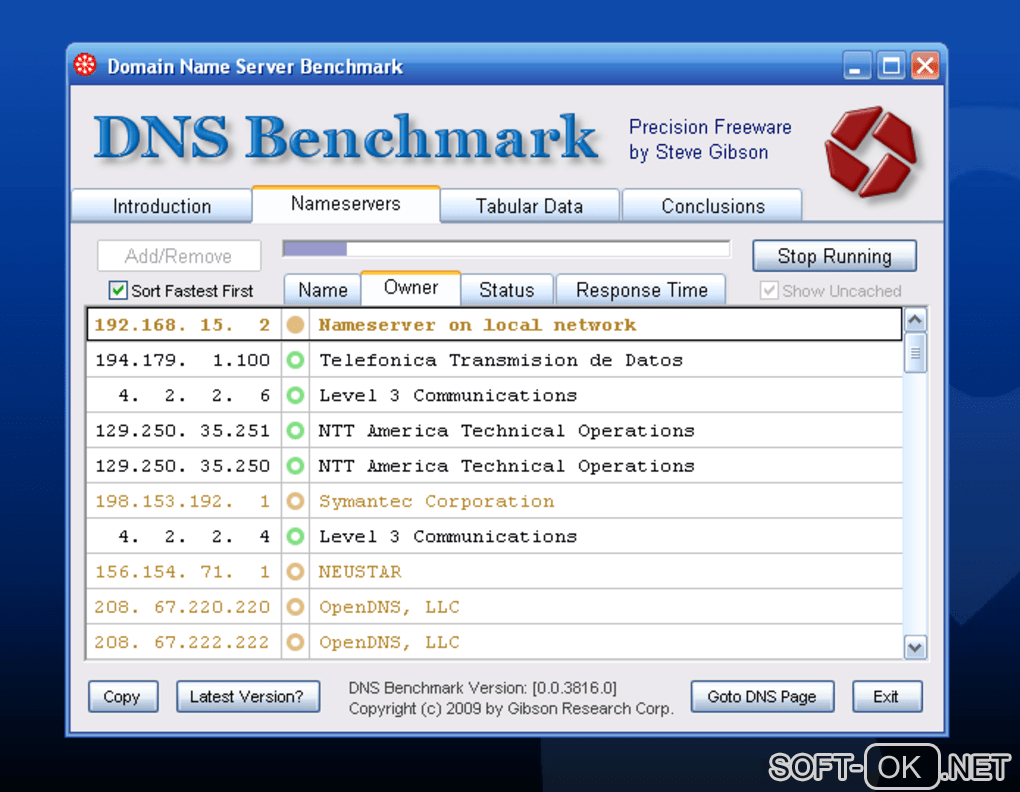Select NTT America row for 129.250.35.251
Viewport: 1020px width, 792px height.
pos(494,430)
